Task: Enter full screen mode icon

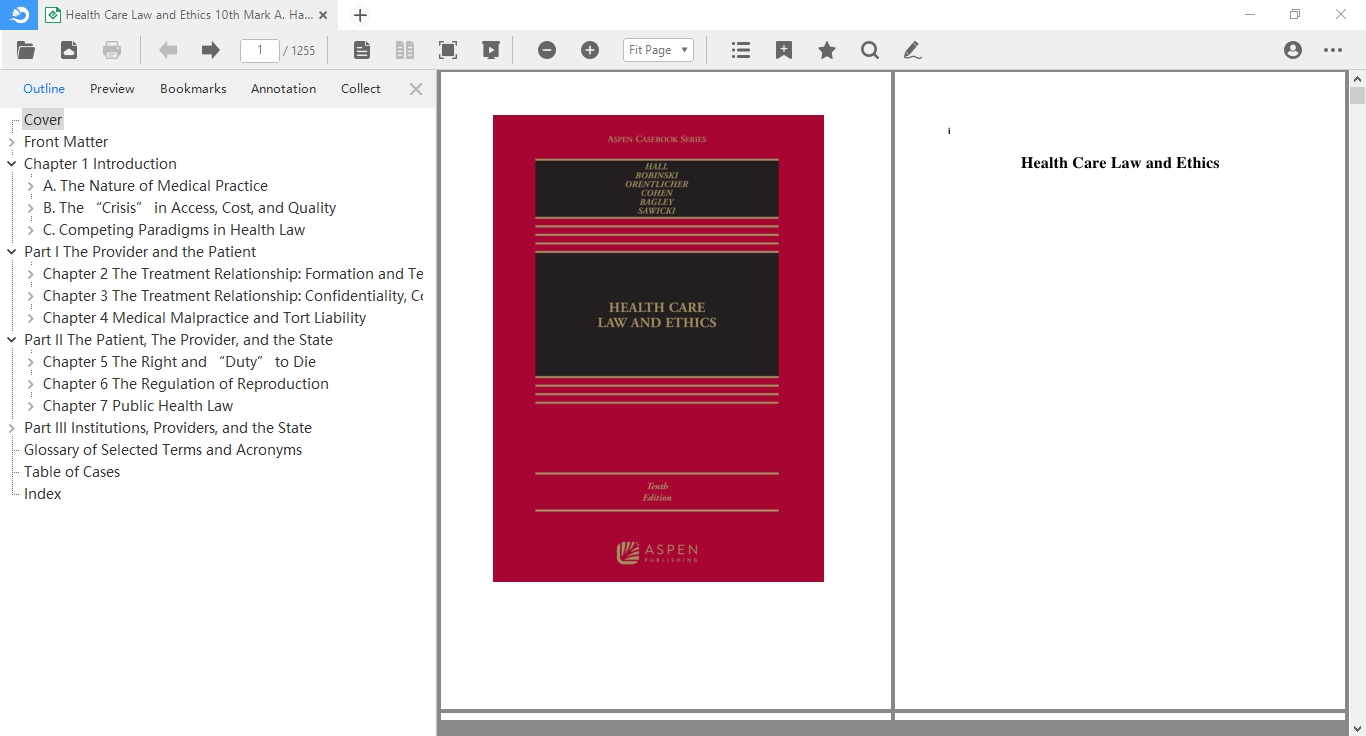Action: tap(448, 50)
